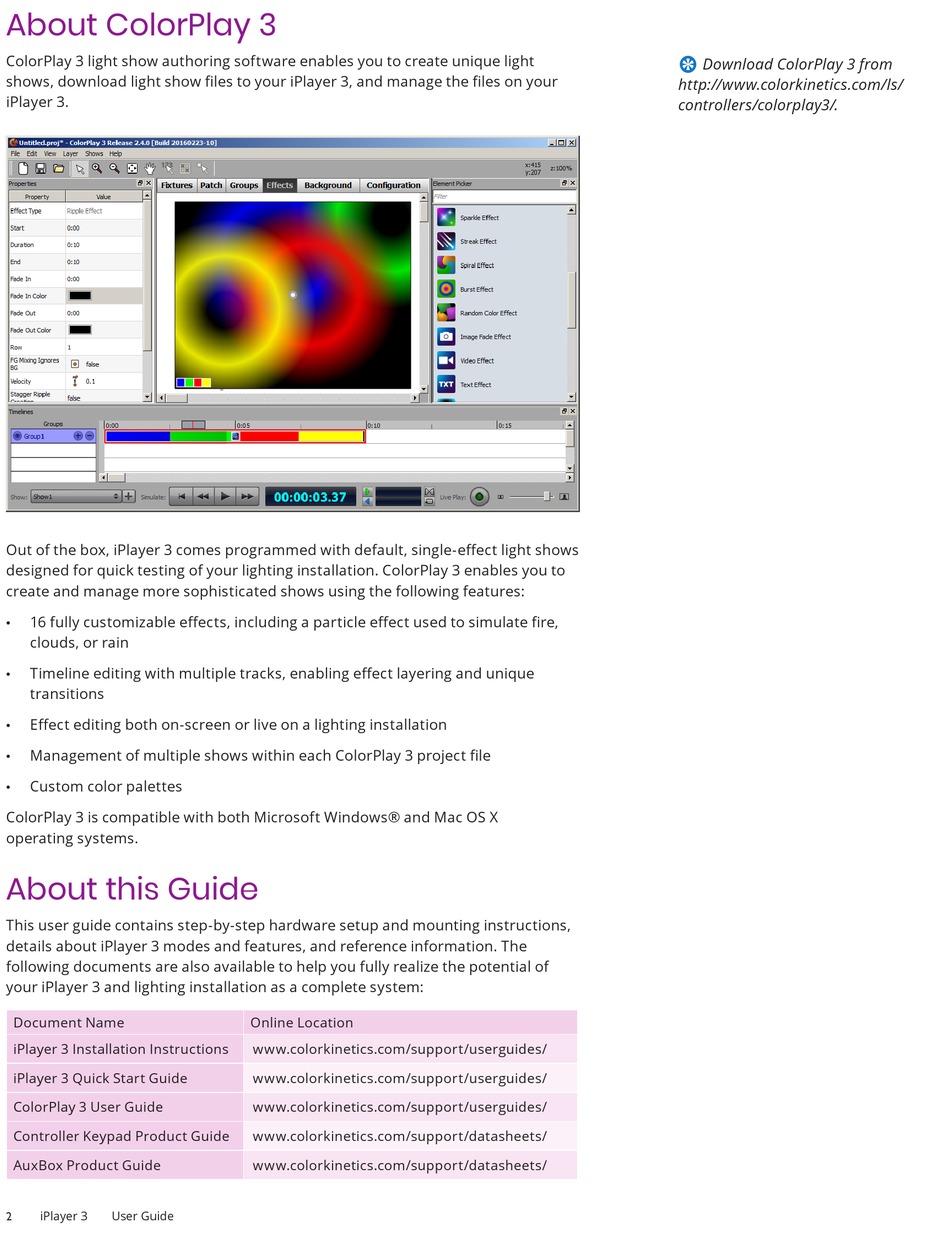This screenshot has height=1260, width=950.
Task: Click the Sparkle Effect icon
Action: [x=446, y=217]
